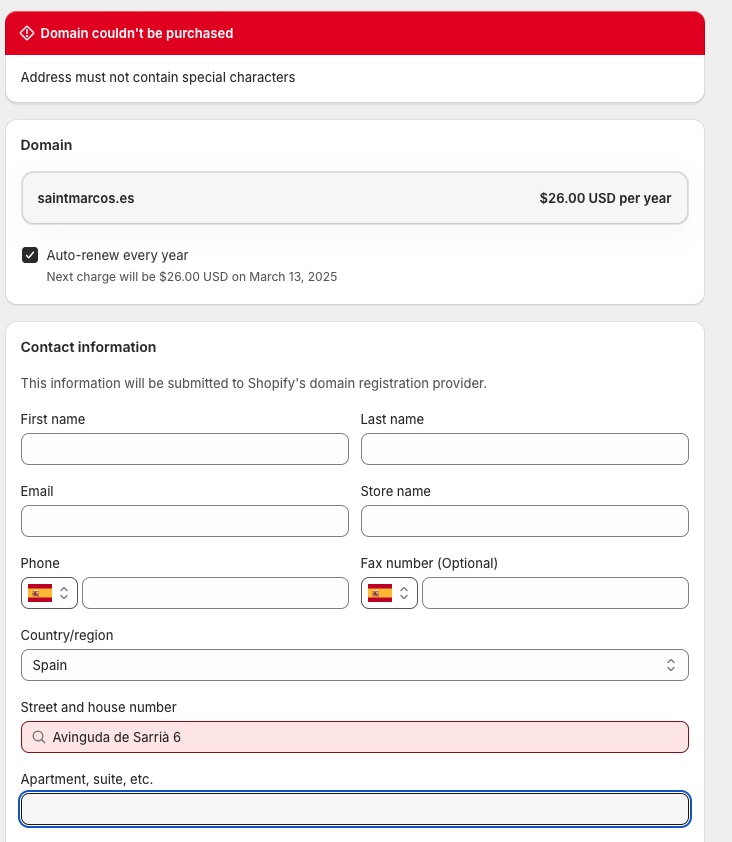This screenshot has height=842, width=732.
Task: Click the Domain couldn't be purchased banner
Action: [x=354, y=33]
